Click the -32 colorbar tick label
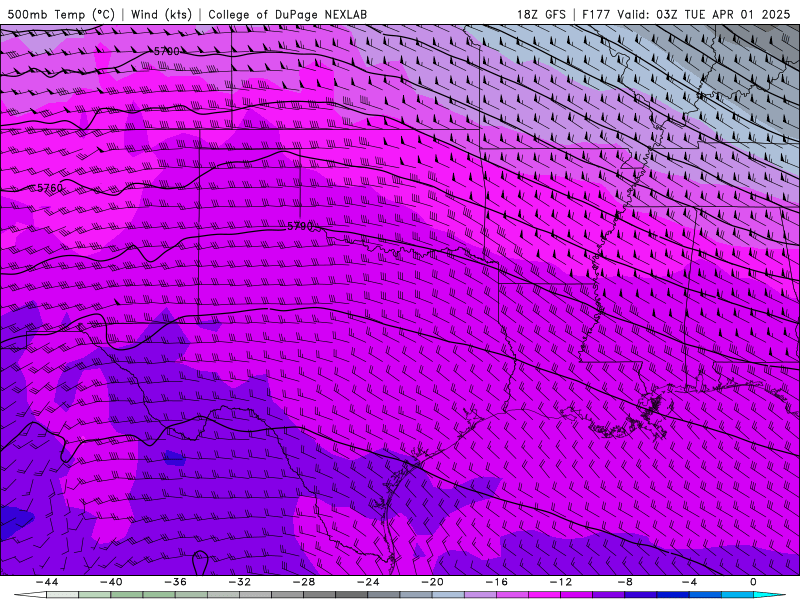 [240, 582]
